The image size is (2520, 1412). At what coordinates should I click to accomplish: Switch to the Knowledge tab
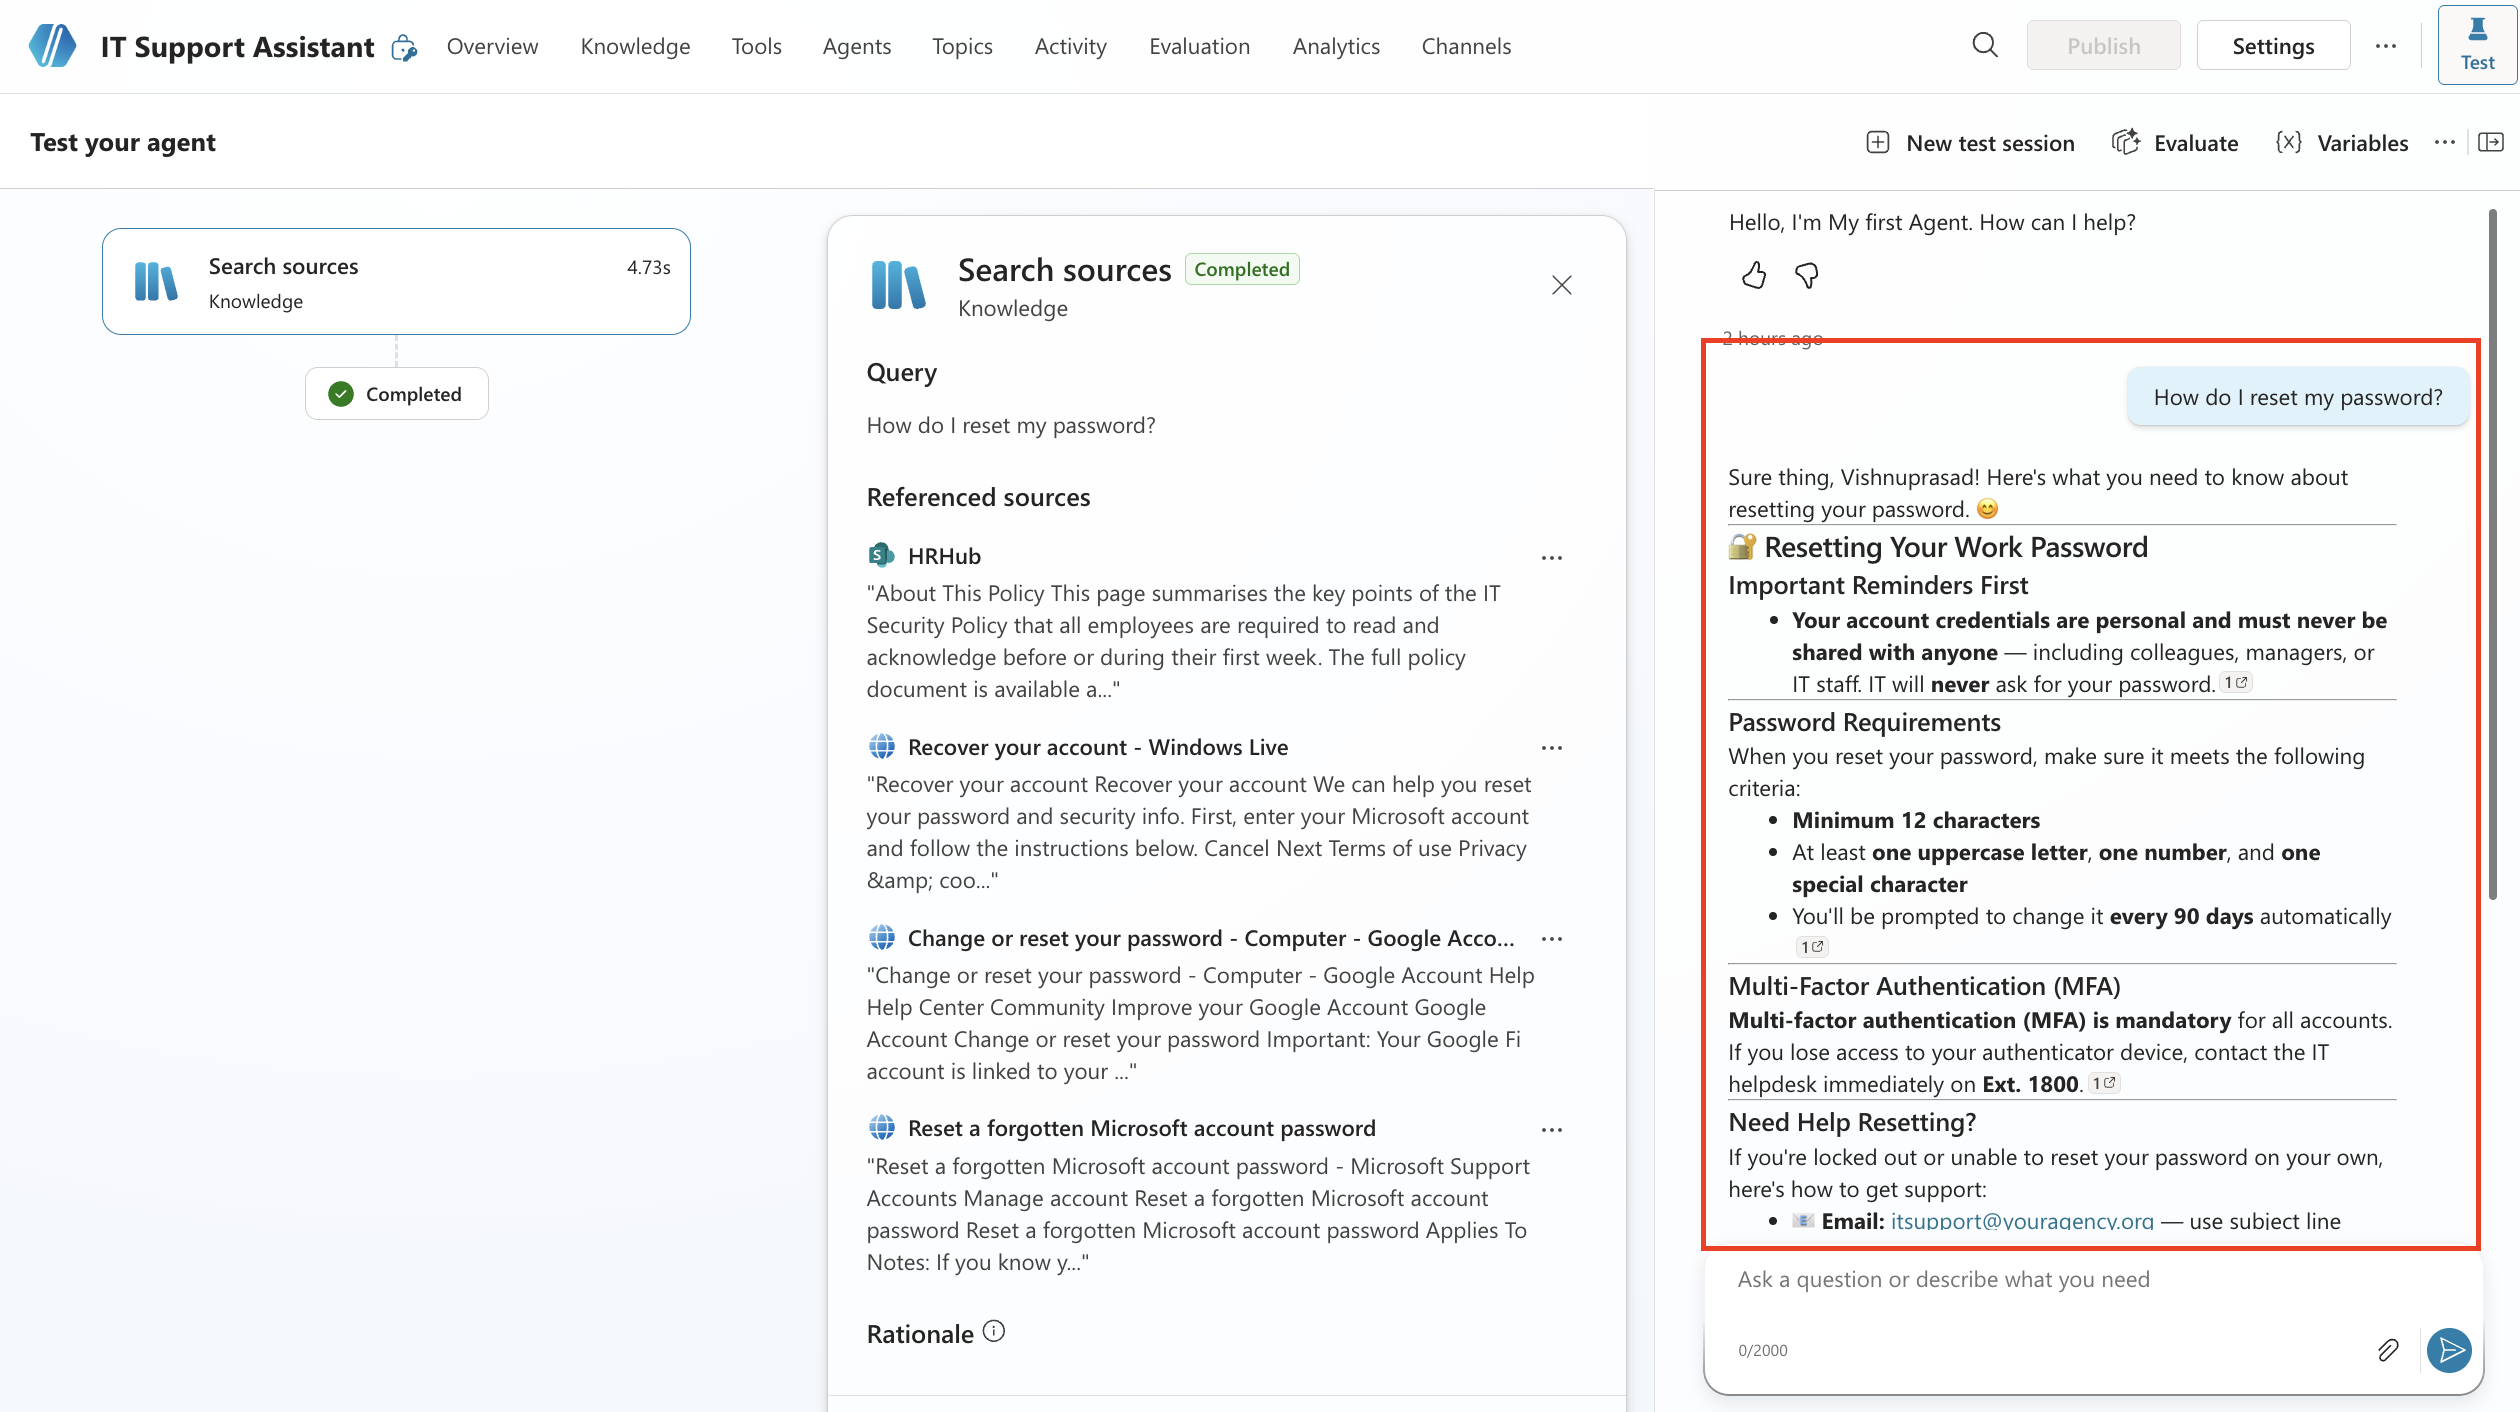click(635, 46)
